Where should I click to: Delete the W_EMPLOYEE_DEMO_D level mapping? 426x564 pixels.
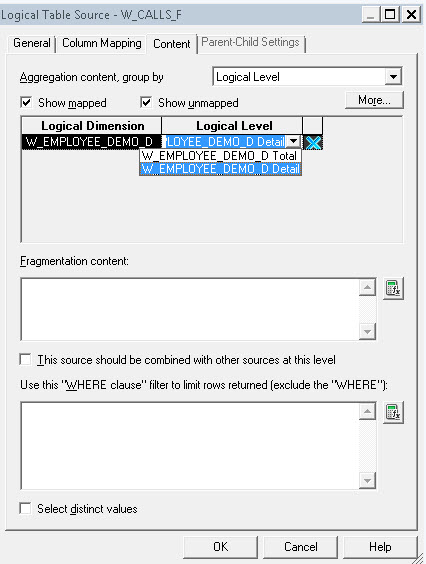[x=313, y=142]
